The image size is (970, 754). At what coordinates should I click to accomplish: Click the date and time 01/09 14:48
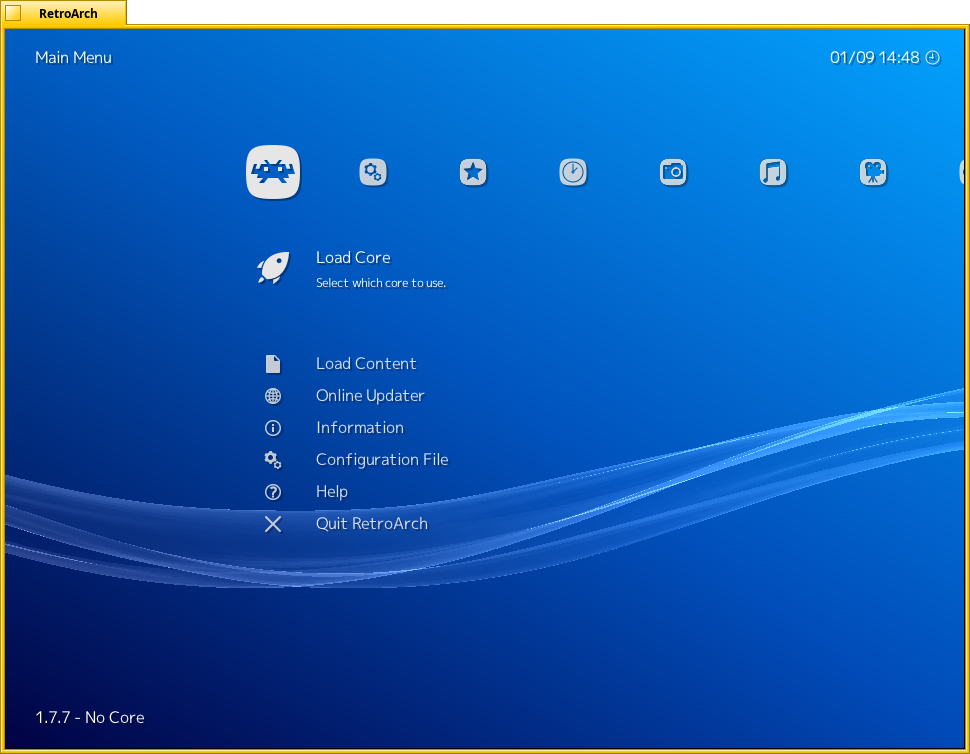875,58
